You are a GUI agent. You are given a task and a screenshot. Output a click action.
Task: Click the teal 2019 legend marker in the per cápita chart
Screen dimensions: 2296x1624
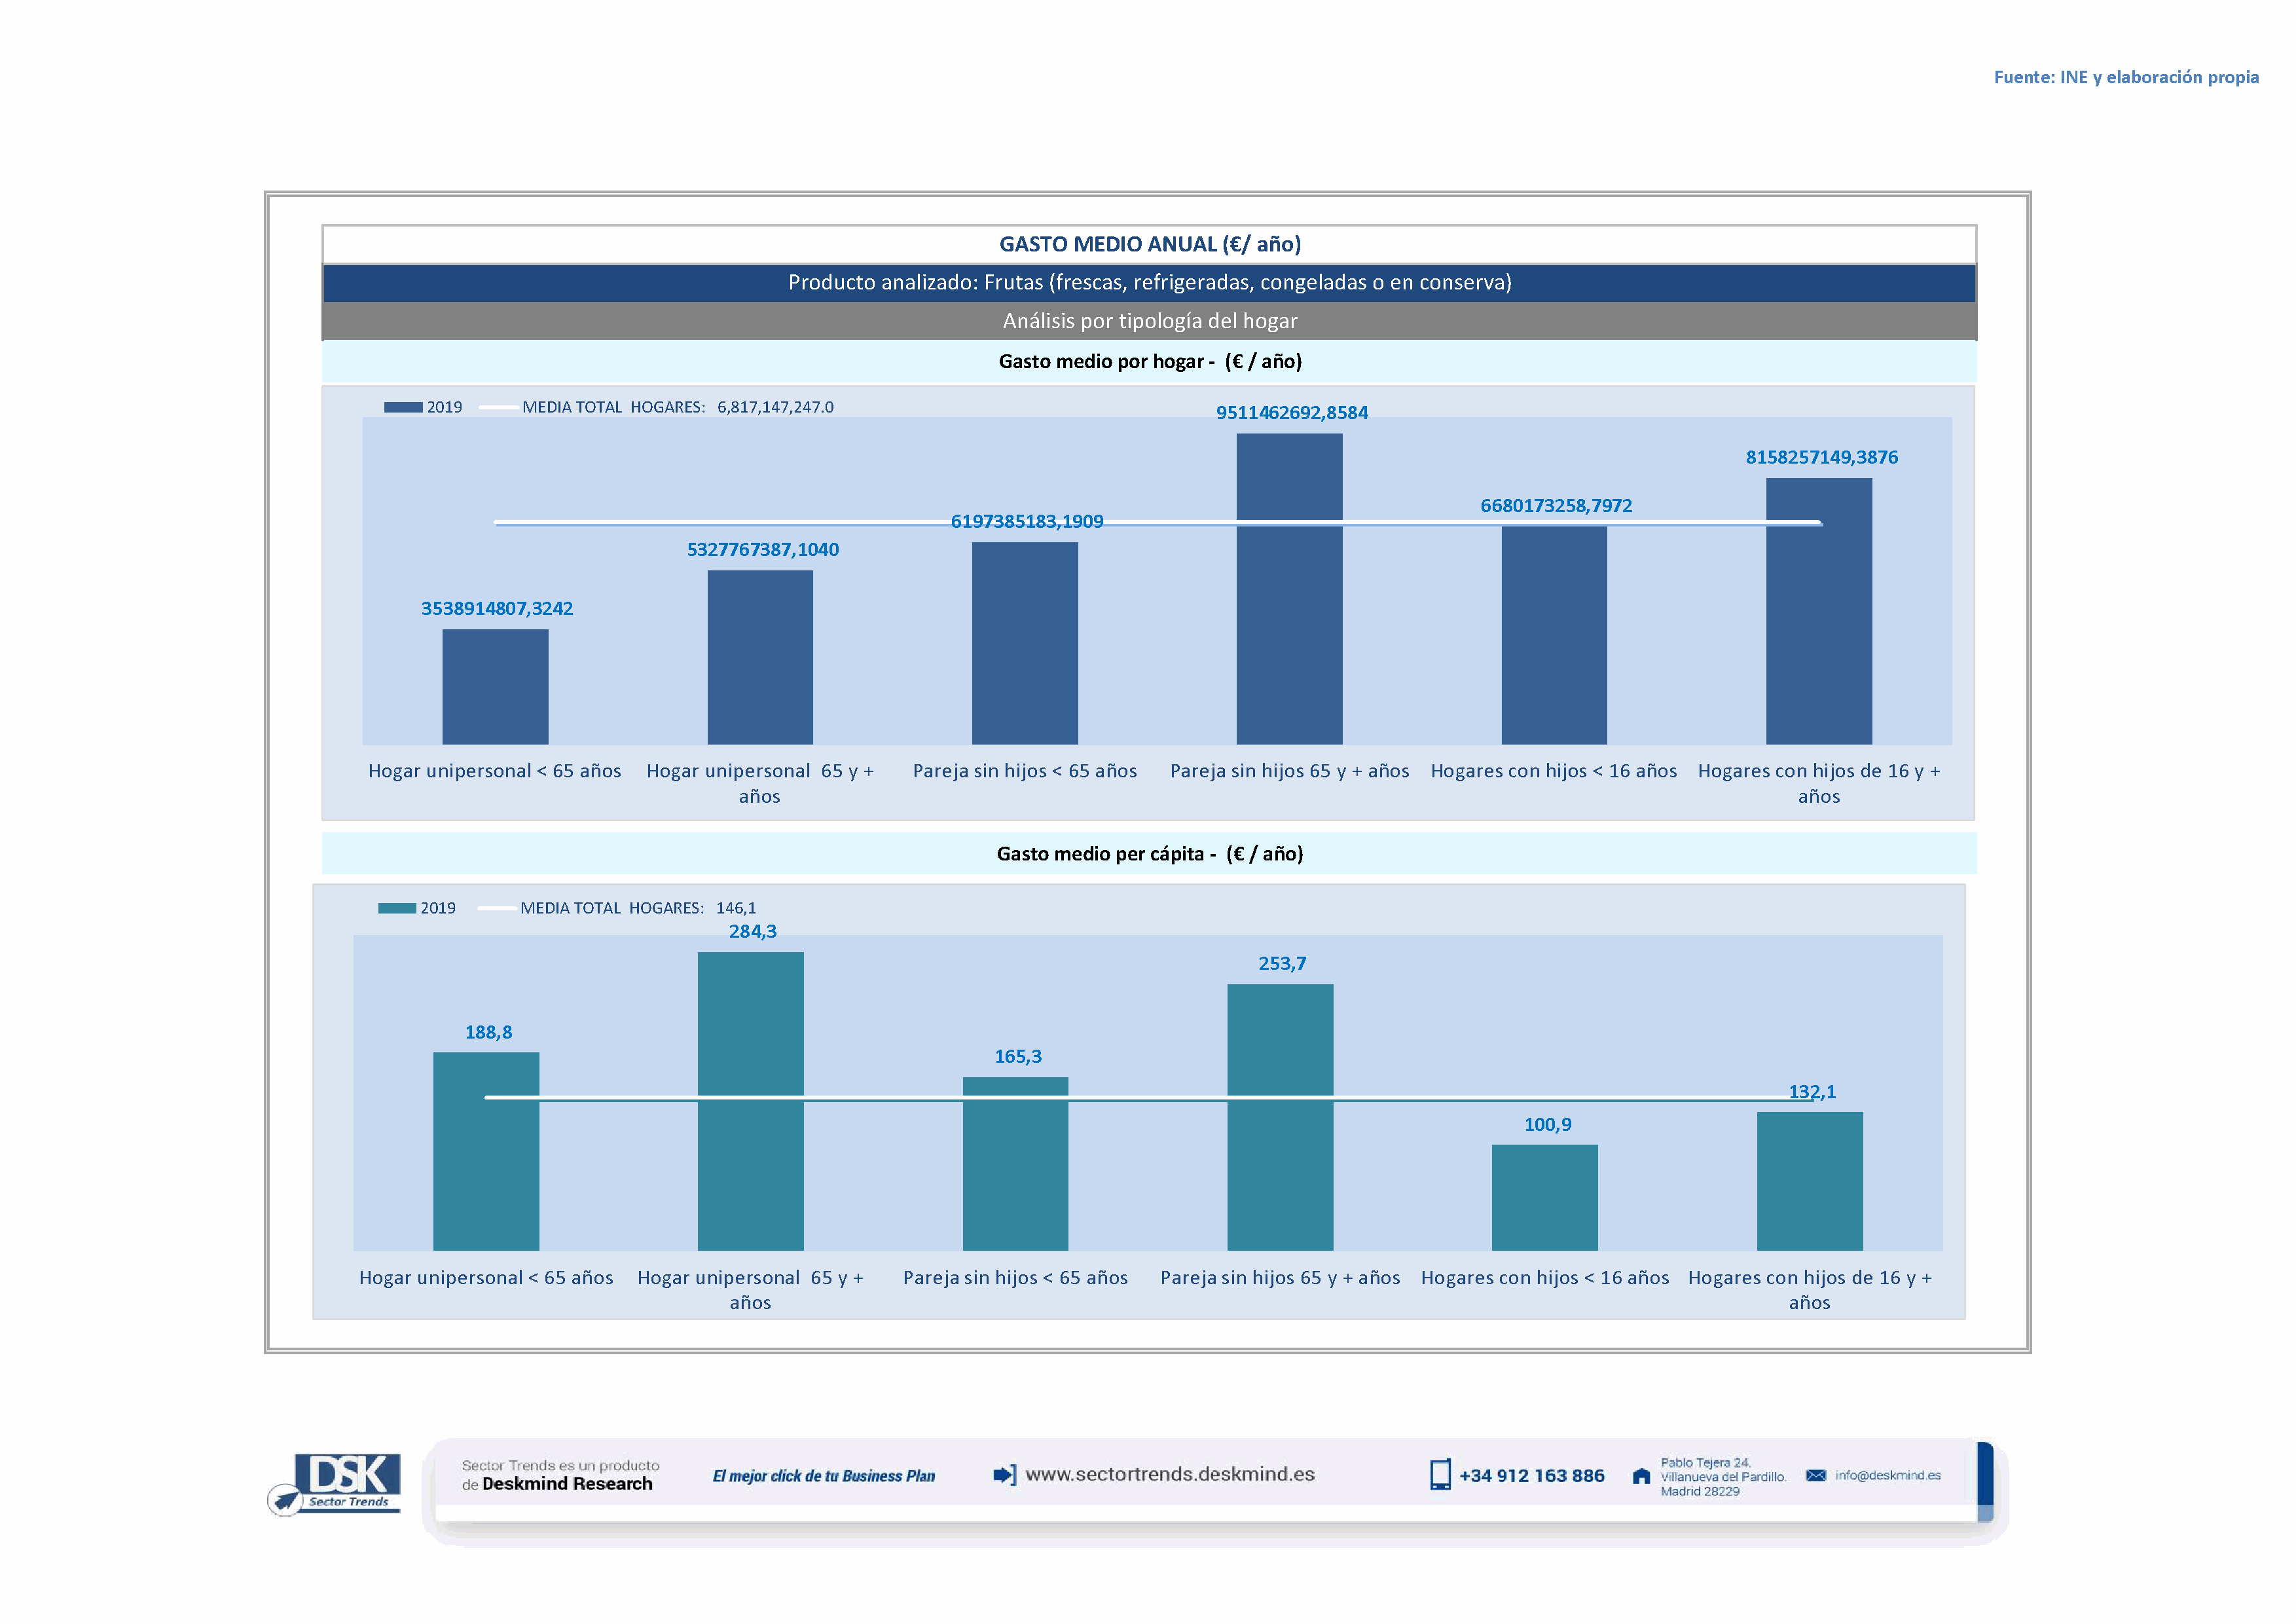(397, 908)
